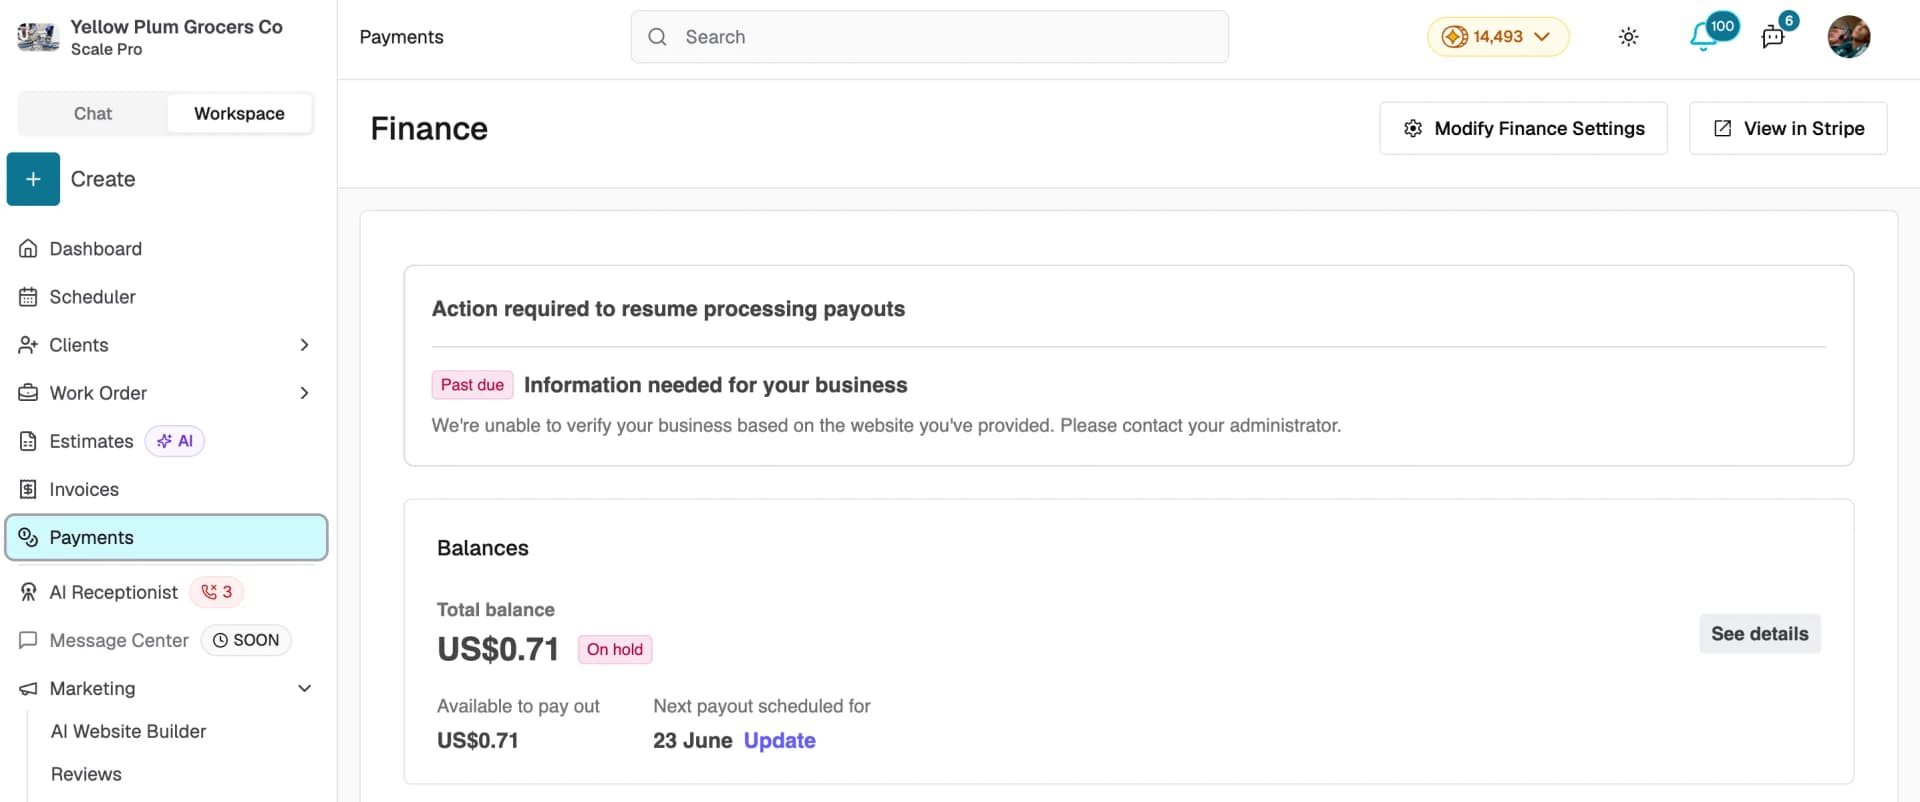Click the Marketing megaphone icon
This screenshot has height=802, width=1920.
28,688
